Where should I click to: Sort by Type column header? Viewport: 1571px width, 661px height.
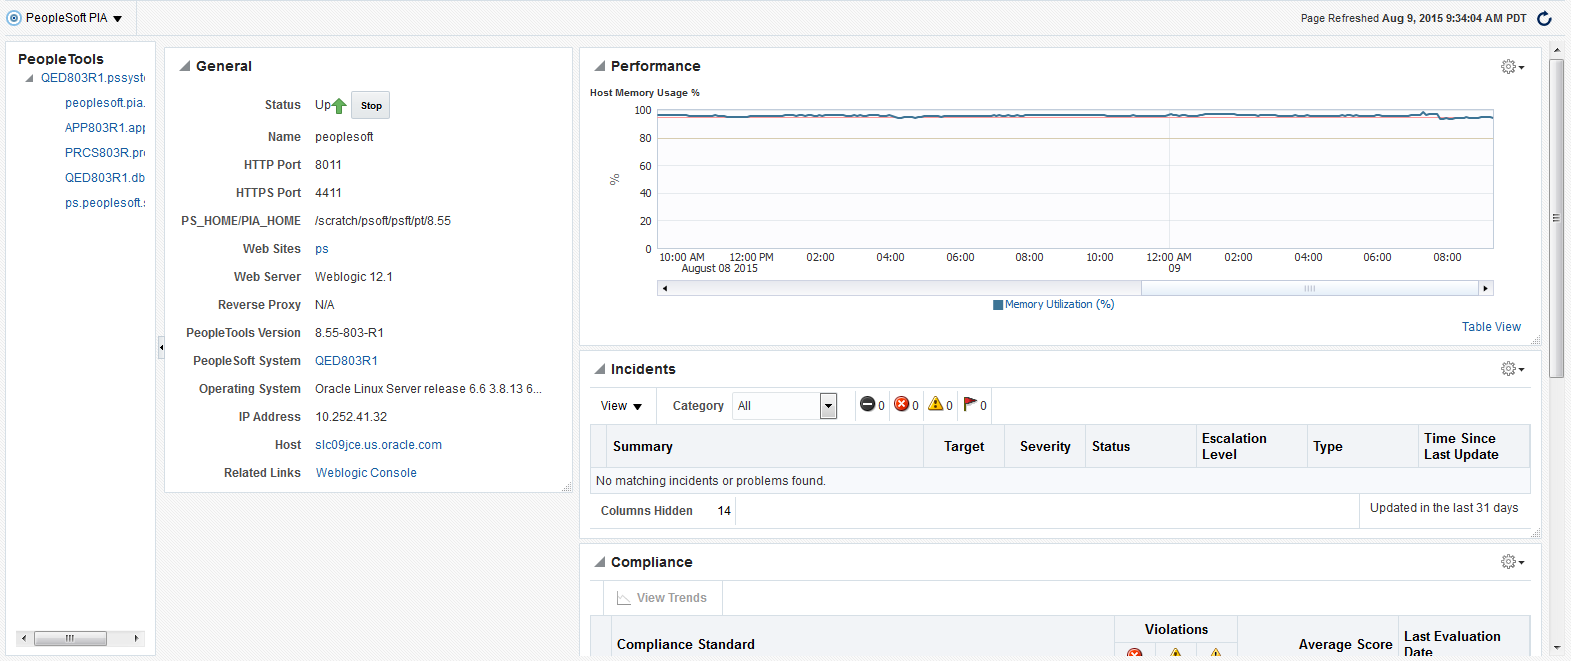point(1363,446)
